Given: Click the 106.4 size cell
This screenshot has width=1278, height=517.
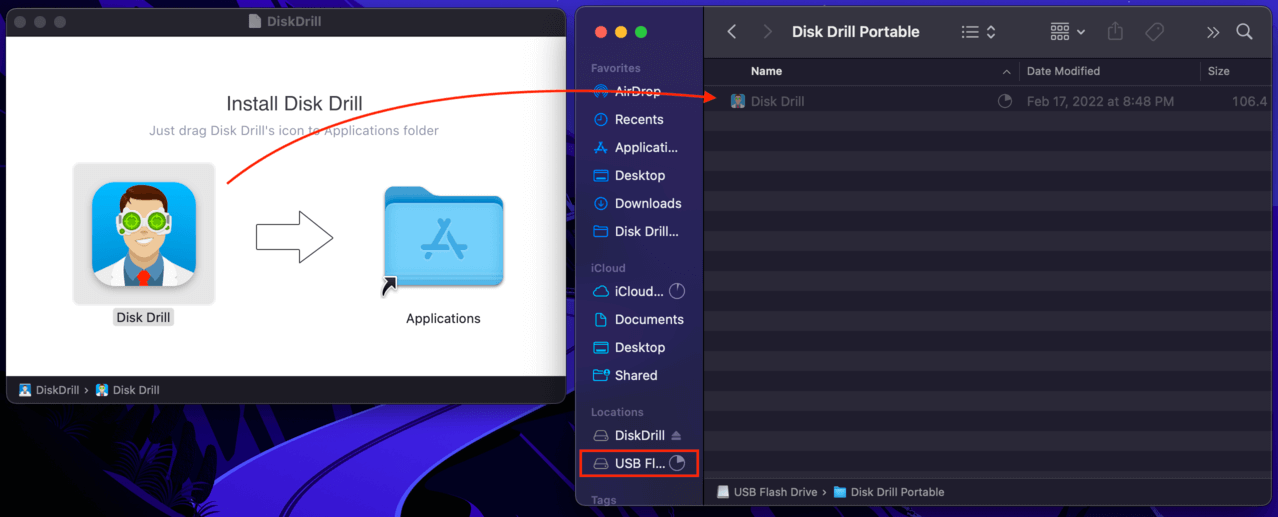Looking at the screenshot, I should coord(1250,101).
